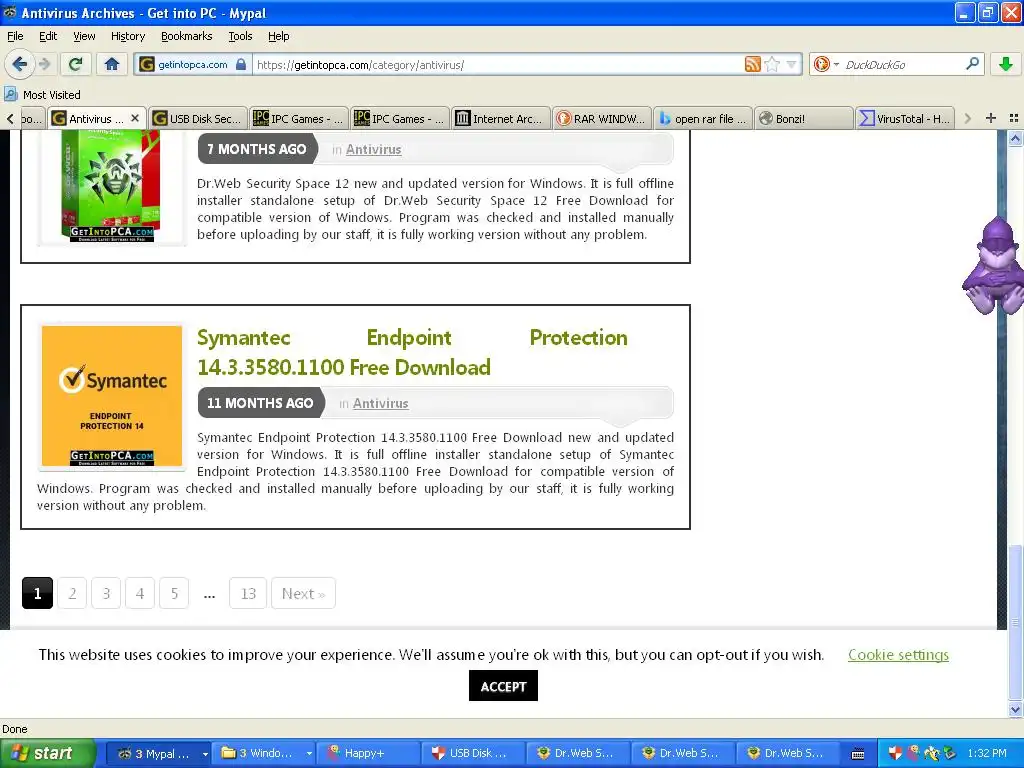Reload the page with the refresh icon
The image size is (1024, 768).
click(x=75, y=64)
